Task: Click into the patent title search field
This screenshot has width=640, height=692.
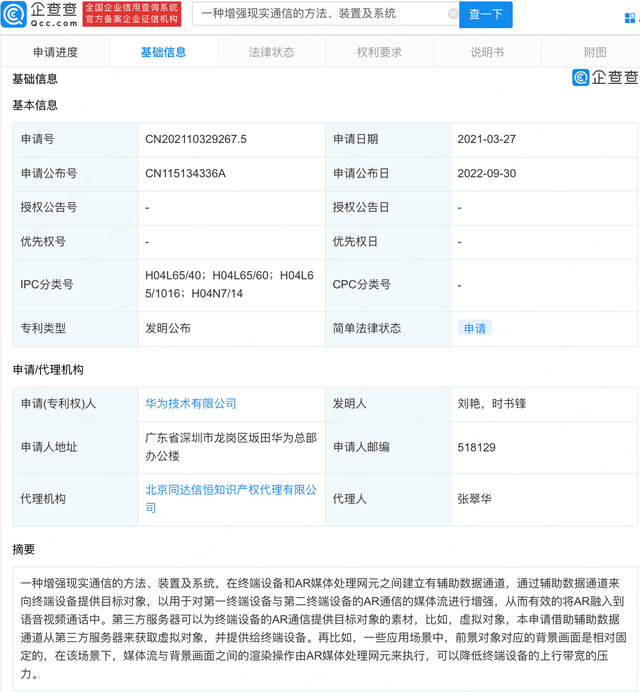Action: tap(320, 14)
